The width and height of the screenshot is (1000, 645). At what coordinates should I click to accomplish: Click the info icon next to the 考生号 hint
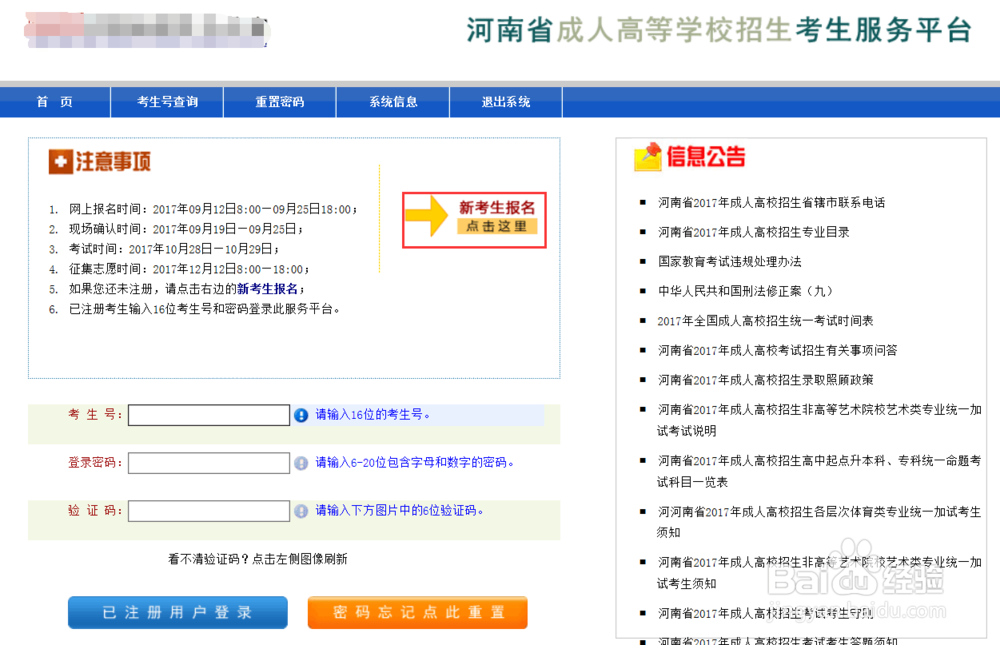tap(301, 415)
